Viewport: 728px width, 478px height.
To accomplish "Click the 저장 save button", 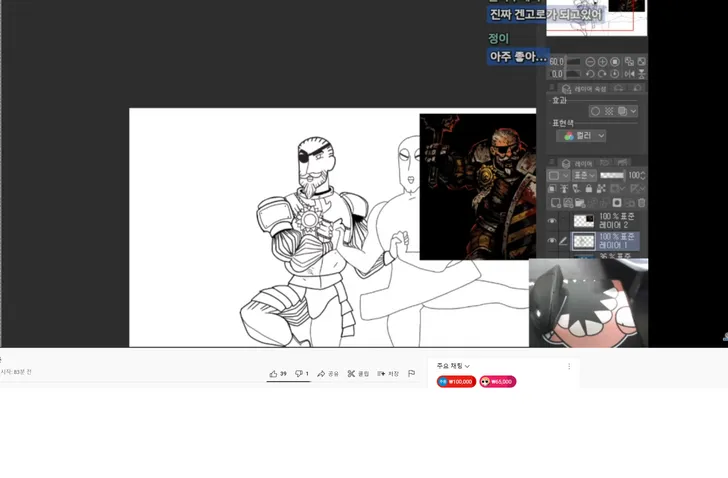I will (389, 374).
